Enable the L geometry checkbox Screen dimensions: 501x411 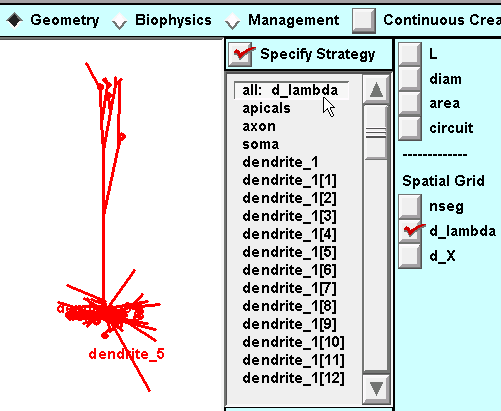(x=410, y=54)
